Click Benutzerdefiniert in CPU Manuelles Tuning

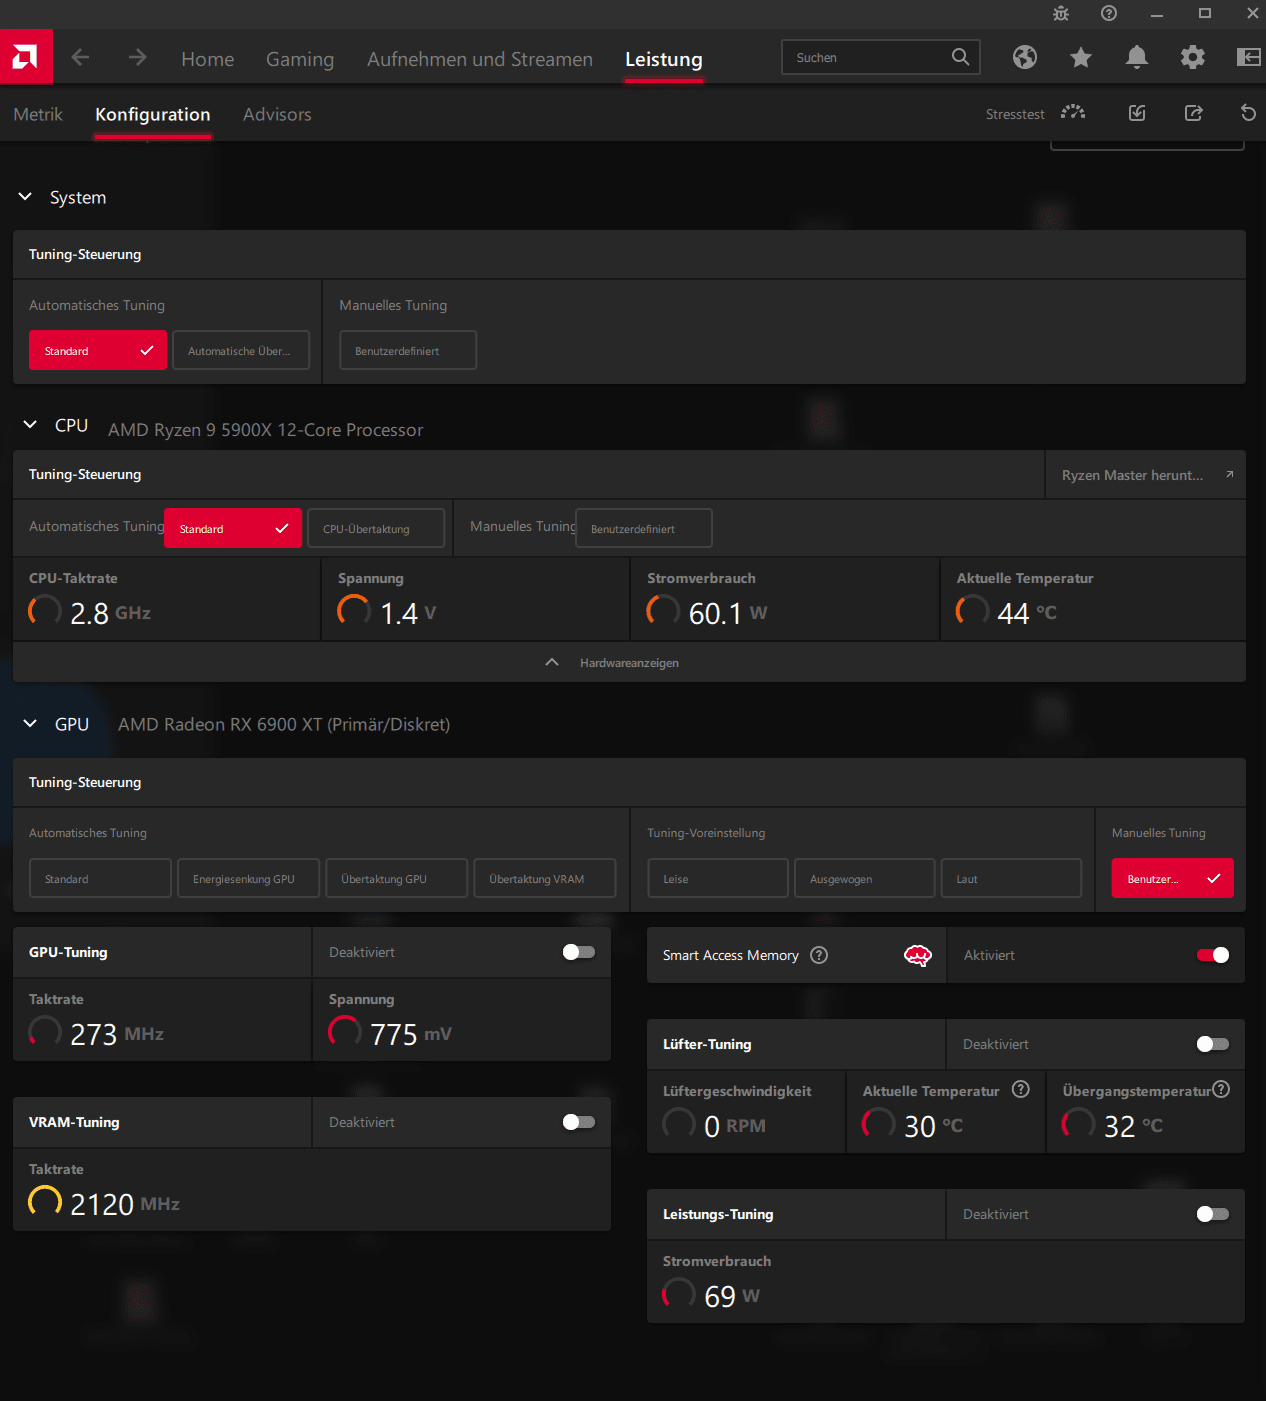(644, 529)
